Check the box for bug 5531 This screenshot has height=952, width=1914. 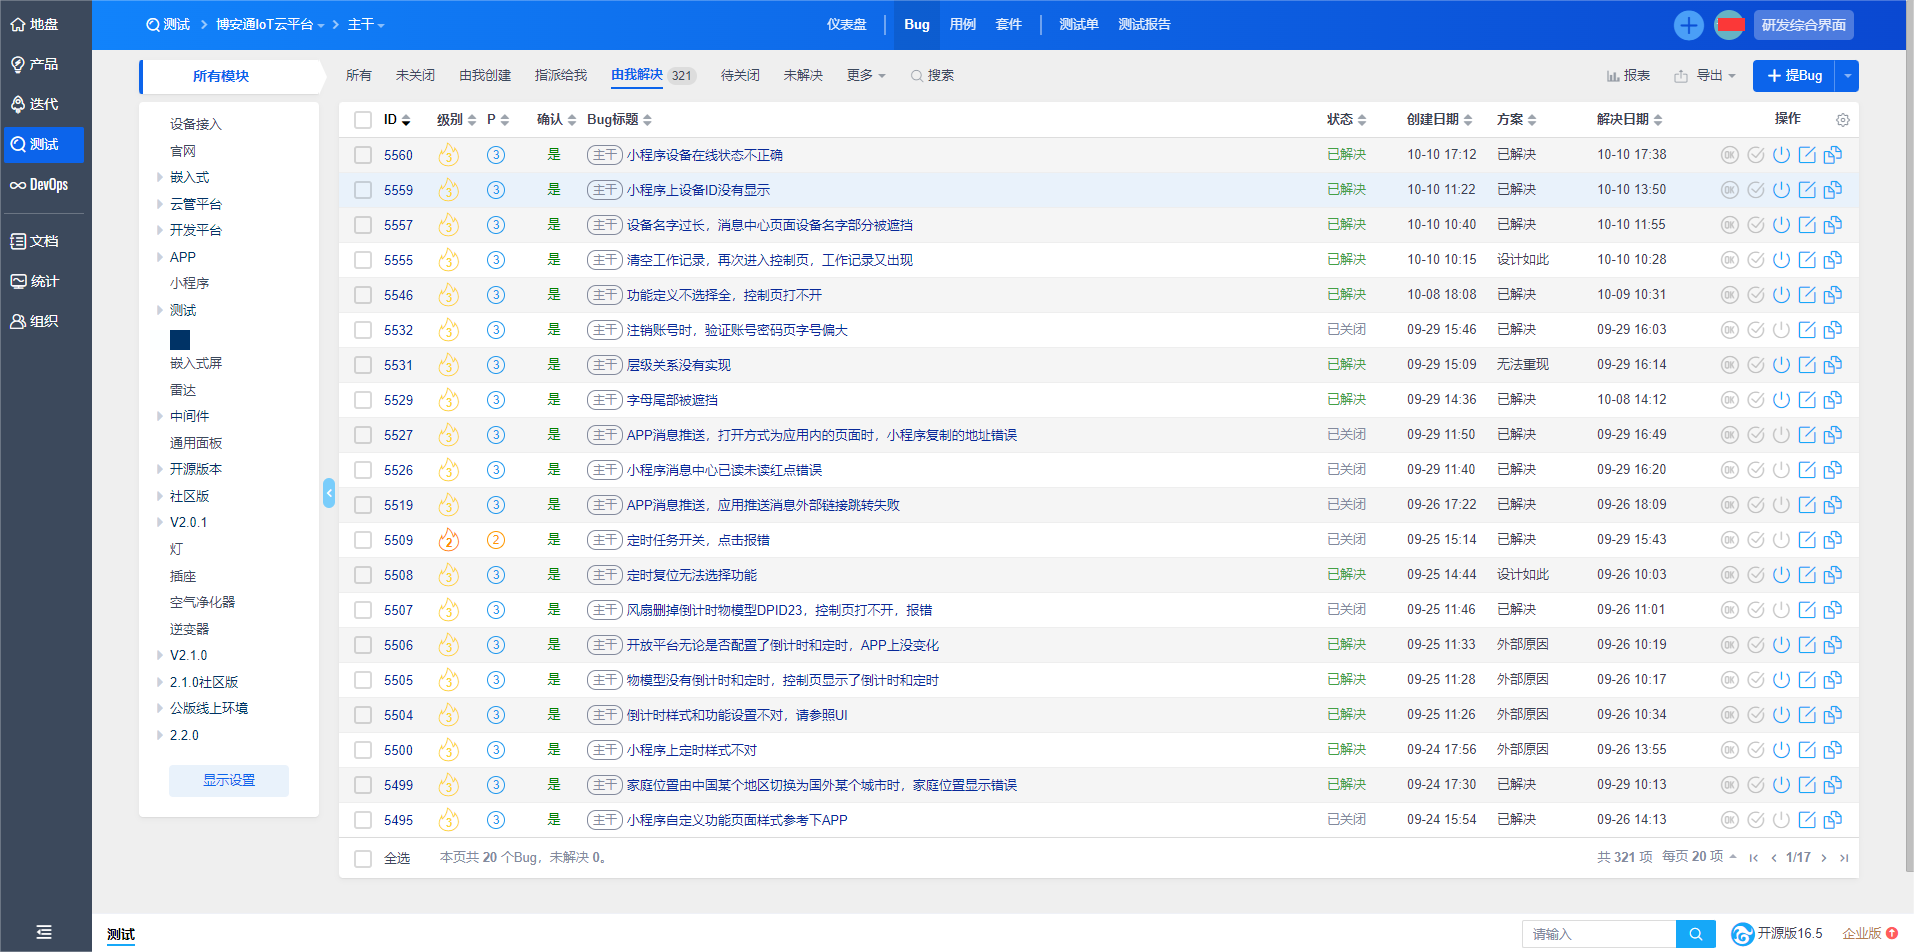363,365
